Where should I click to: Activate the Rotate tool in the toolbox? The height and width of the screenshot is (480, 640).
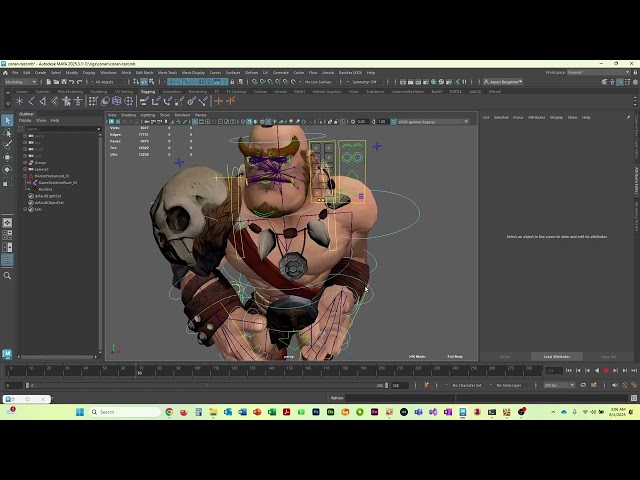click(x=7, y=169)
